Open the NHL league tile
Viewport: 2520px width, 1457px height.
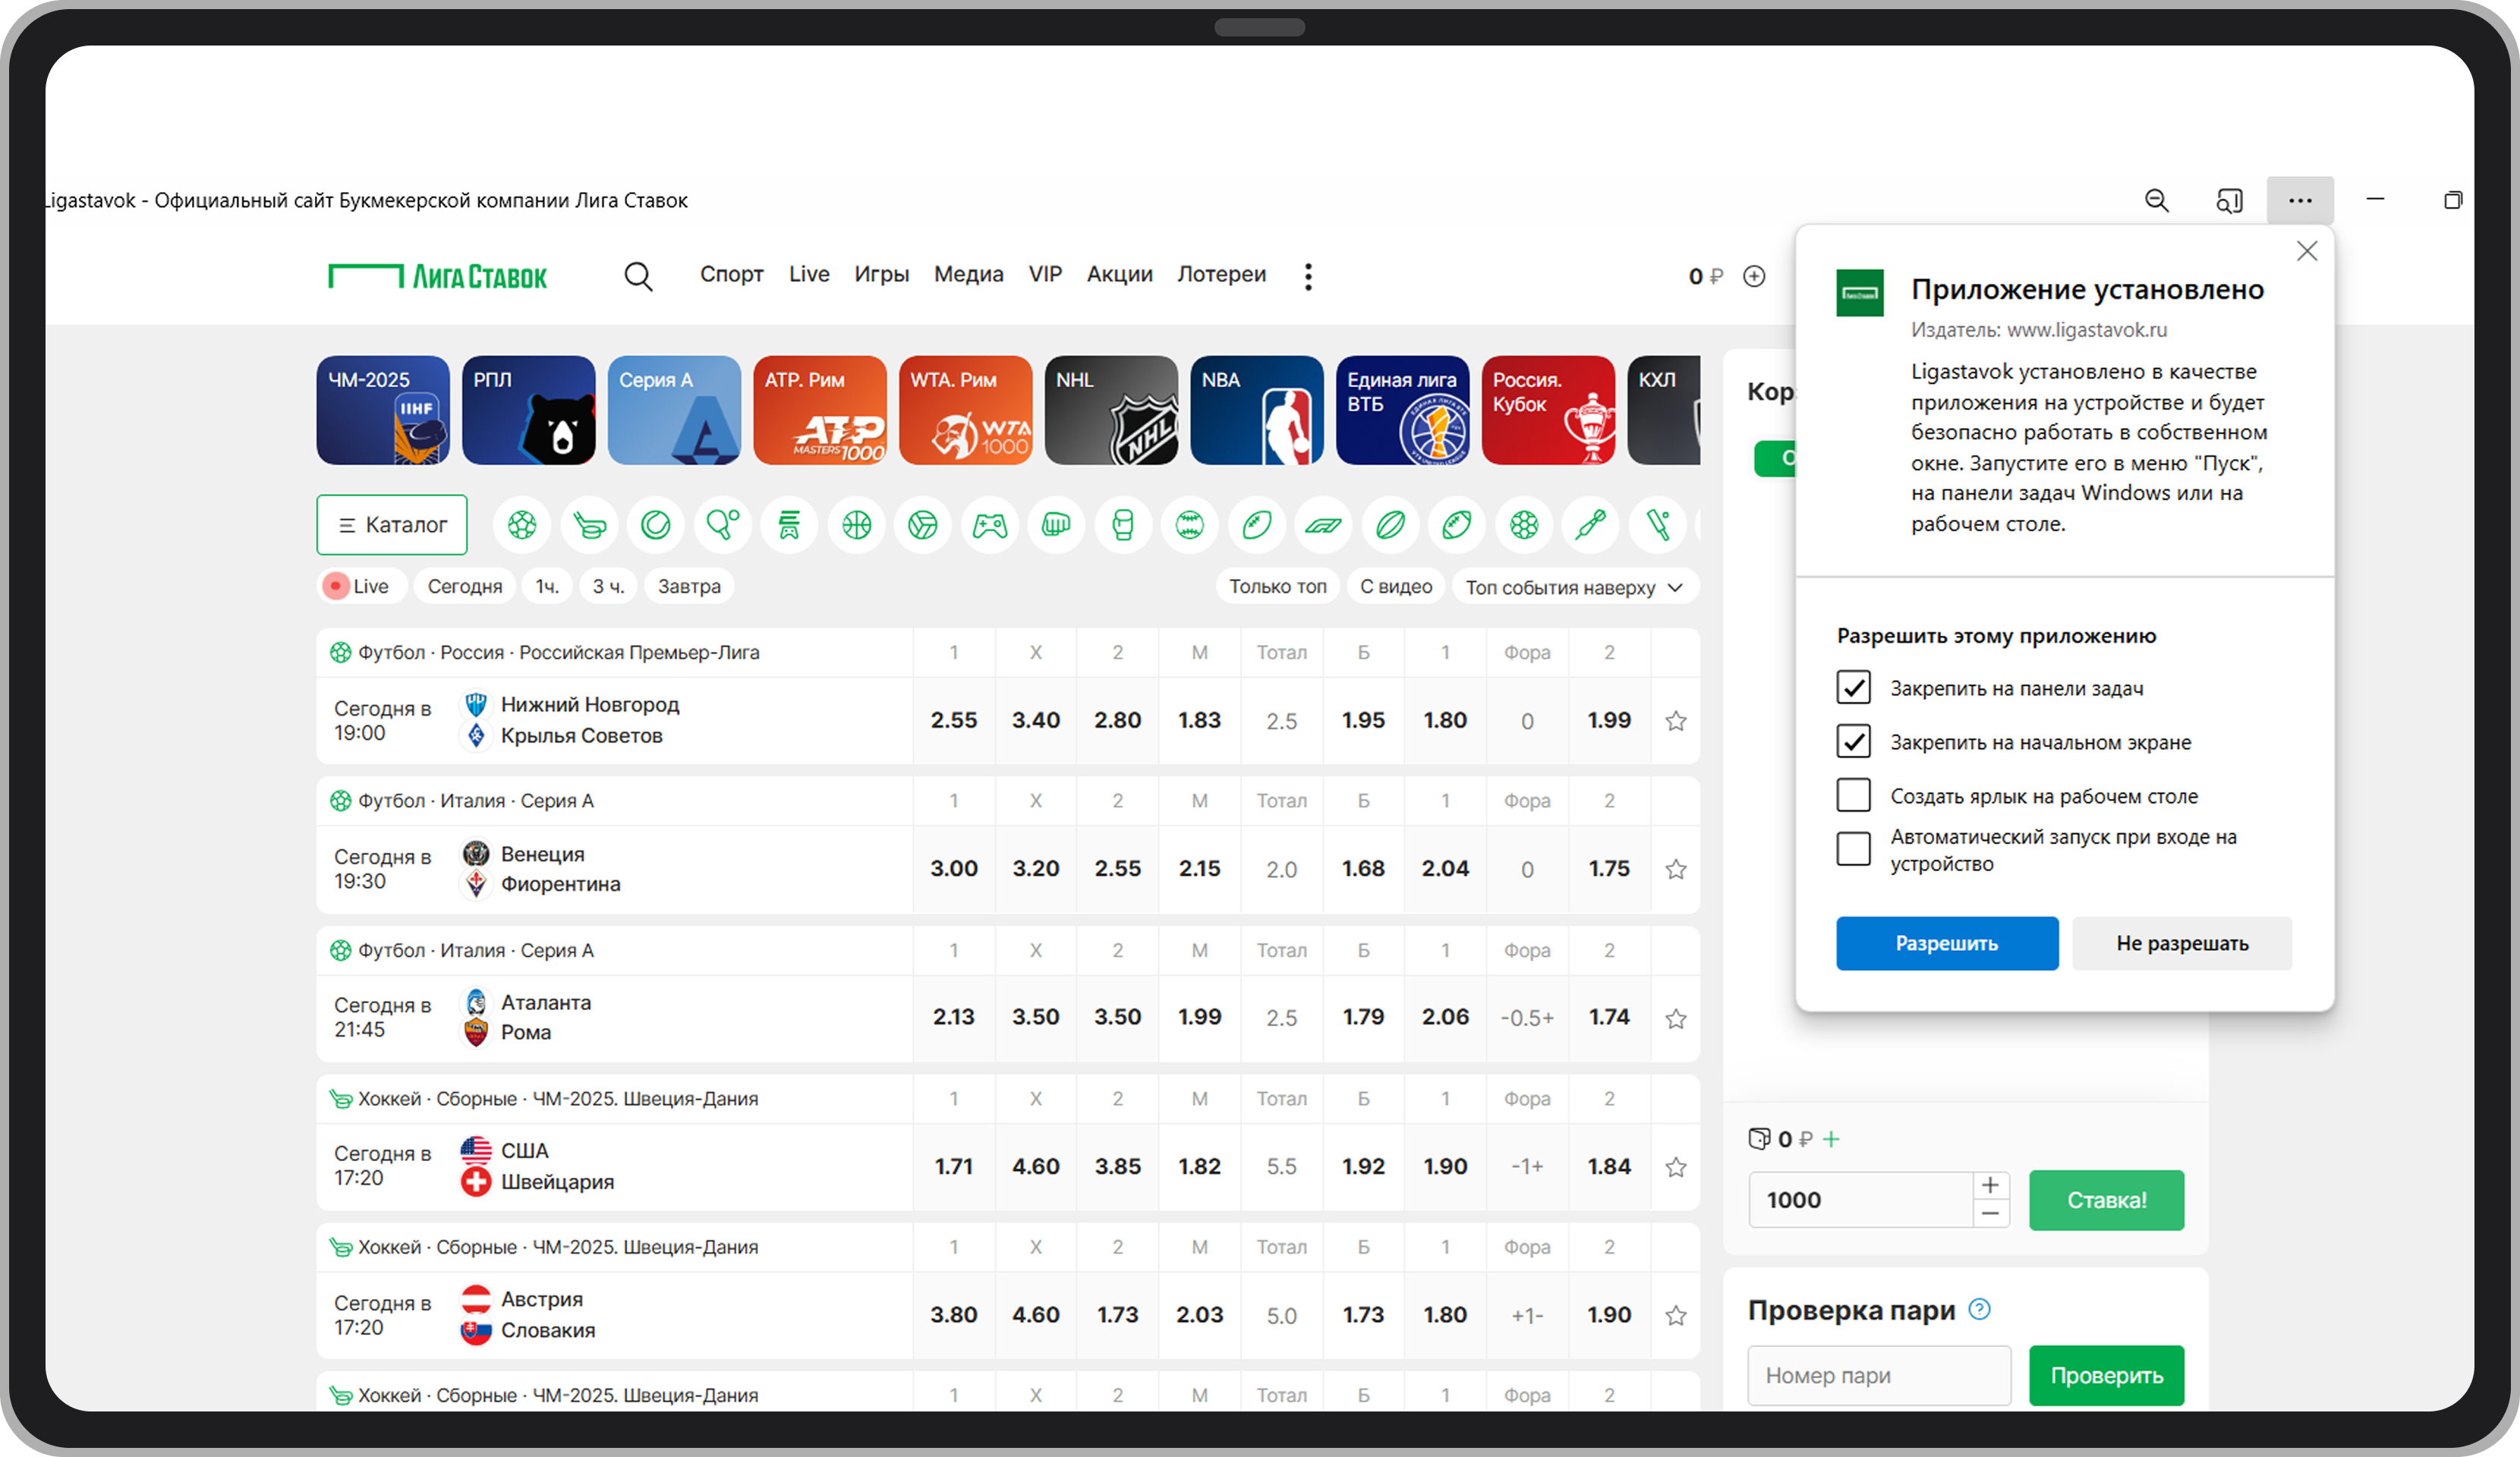[1111, 410]
